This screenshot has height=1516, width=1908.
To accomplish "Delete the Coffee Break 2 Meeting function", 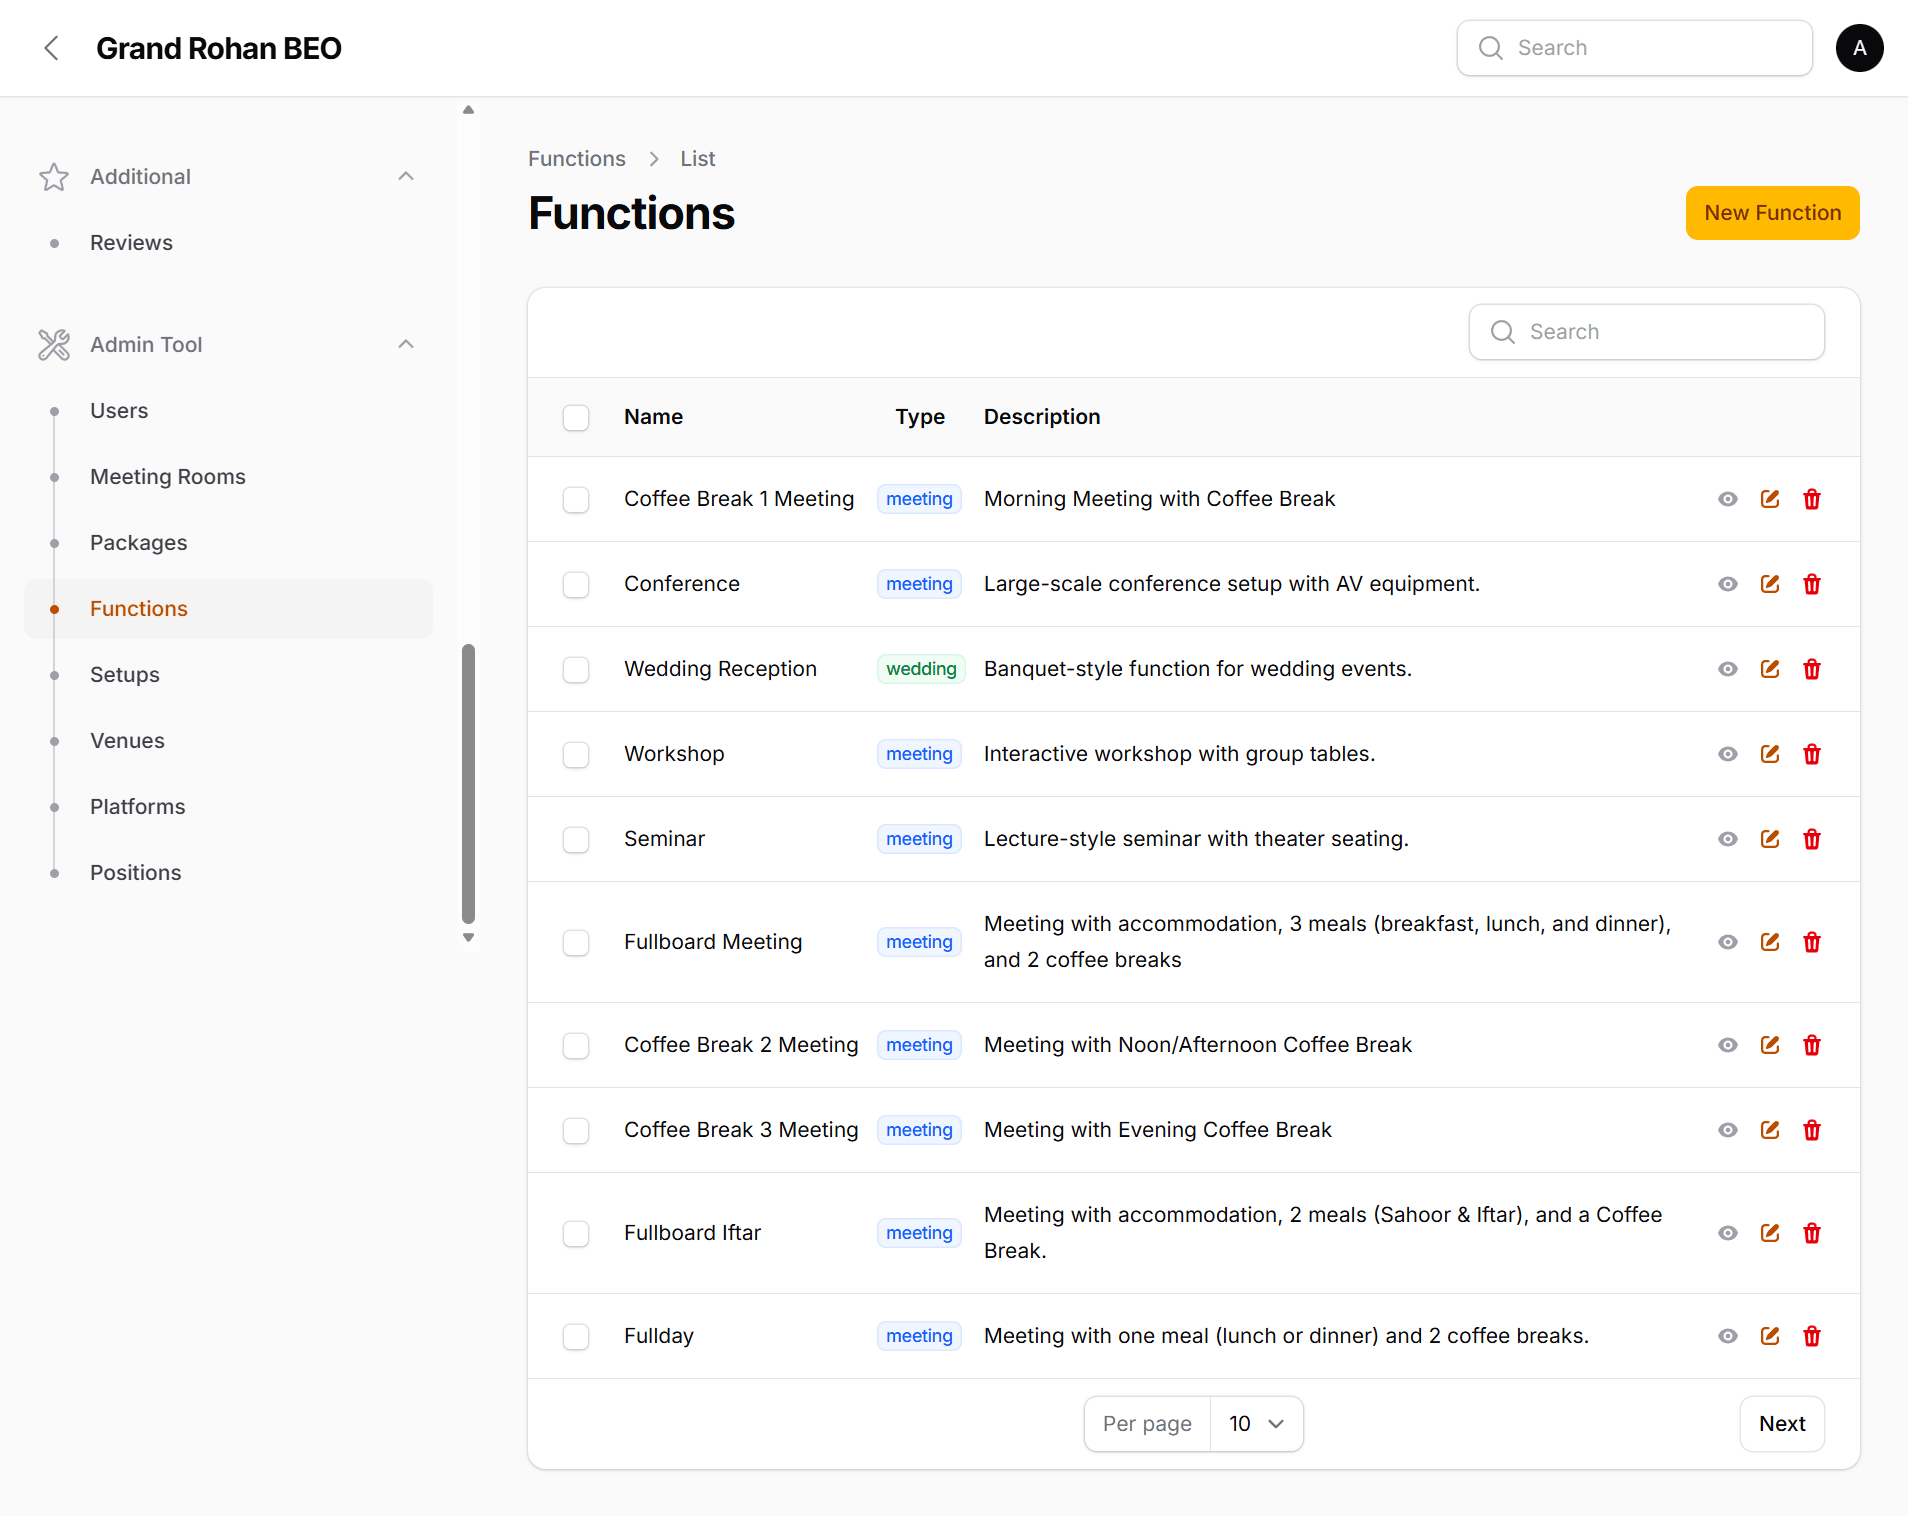I will point(1812,1045).
